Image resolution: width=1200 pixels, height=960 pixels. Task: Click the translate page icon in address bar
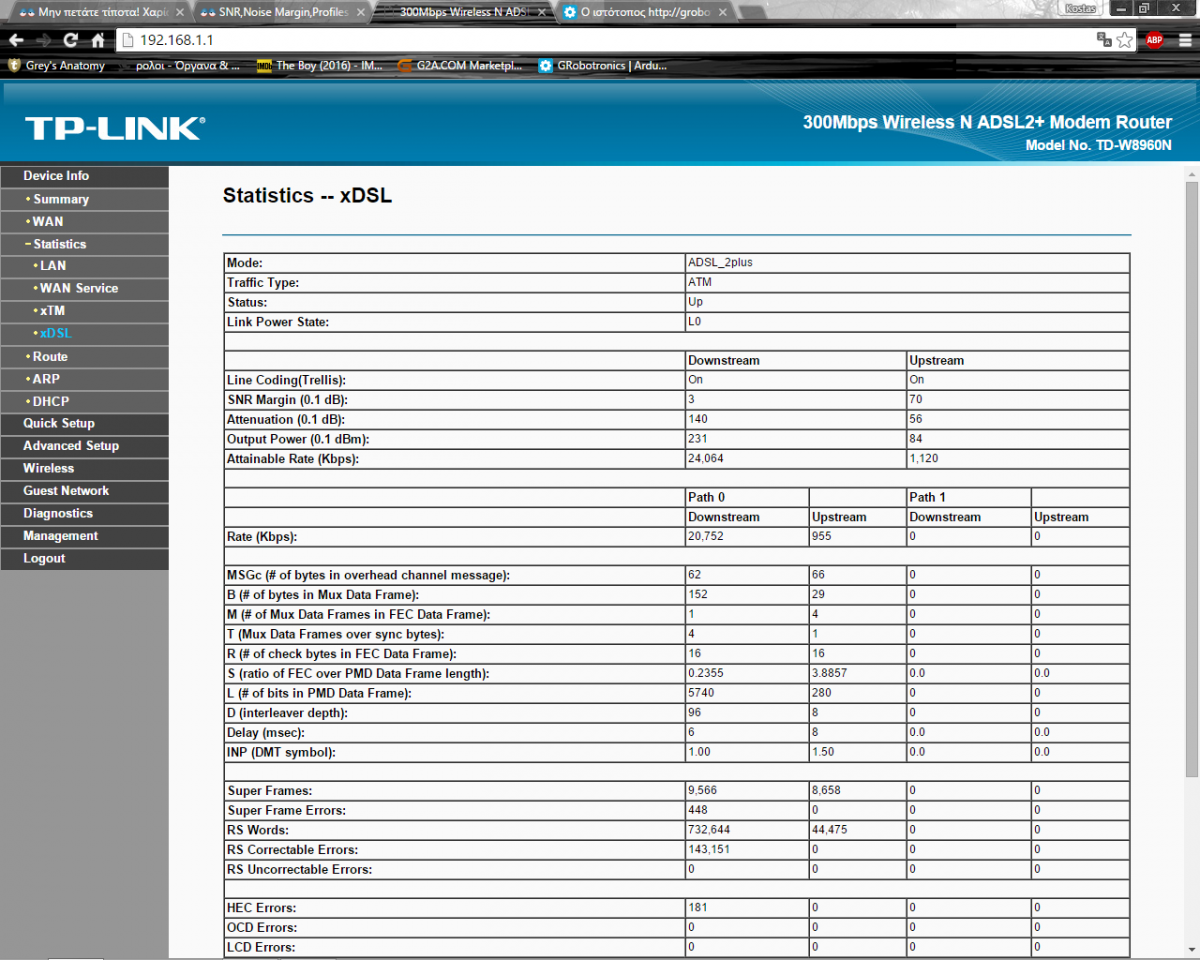point(1104,40)
